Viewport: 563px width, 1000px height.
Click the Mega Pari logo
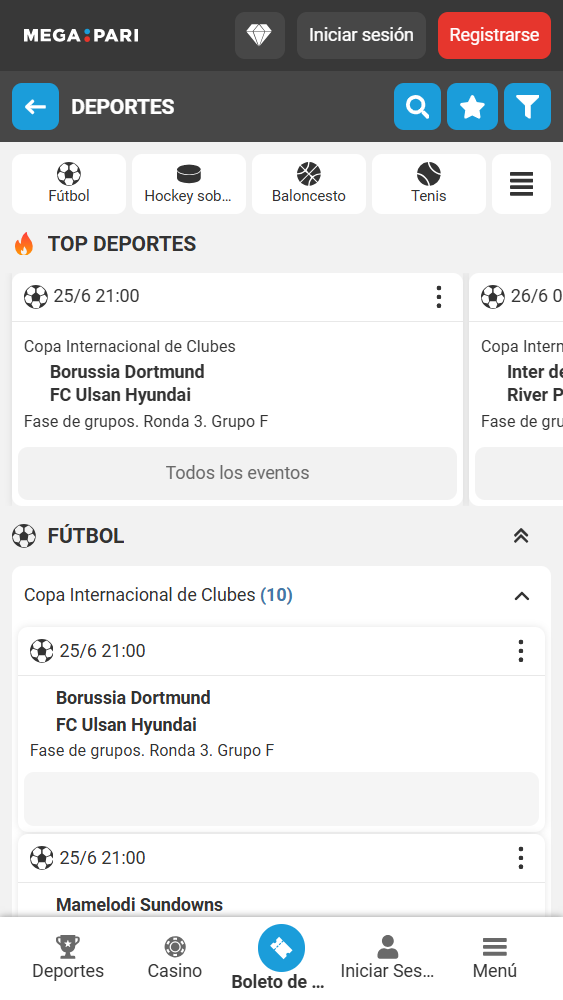tap(81, 35)
